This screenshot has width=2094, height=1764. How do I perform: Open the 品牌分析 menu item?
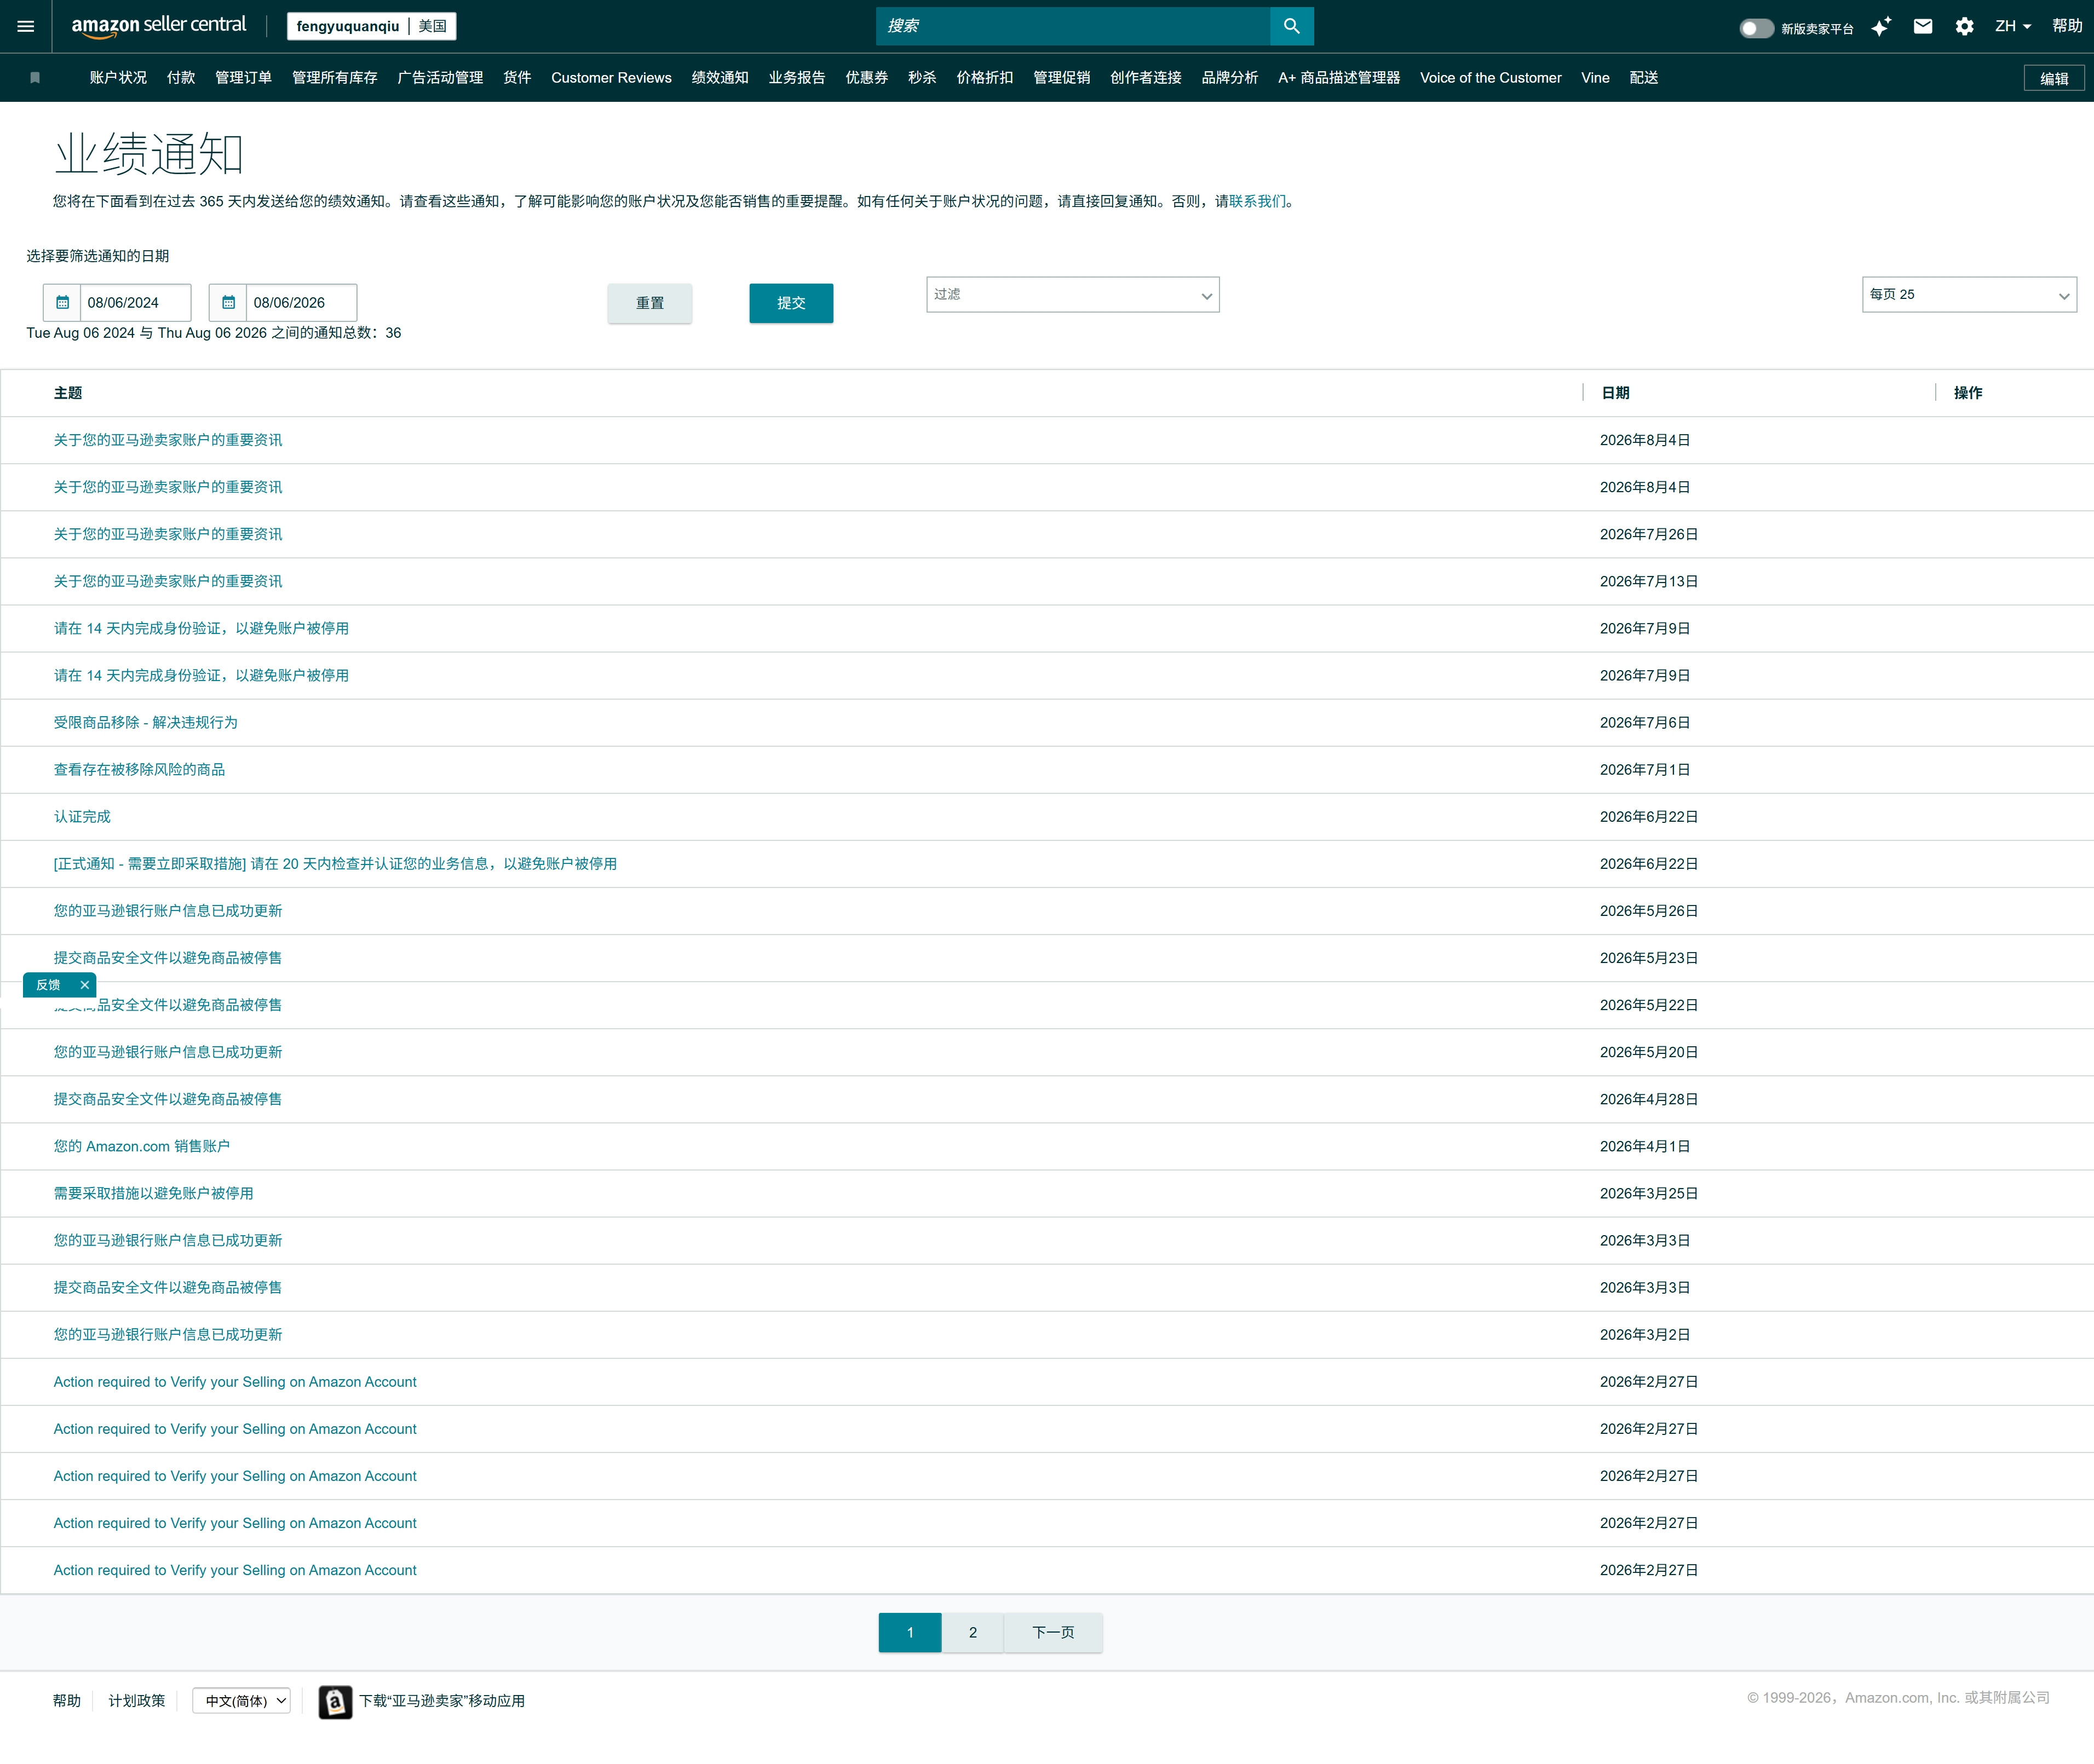click(x=1229, y=78)
